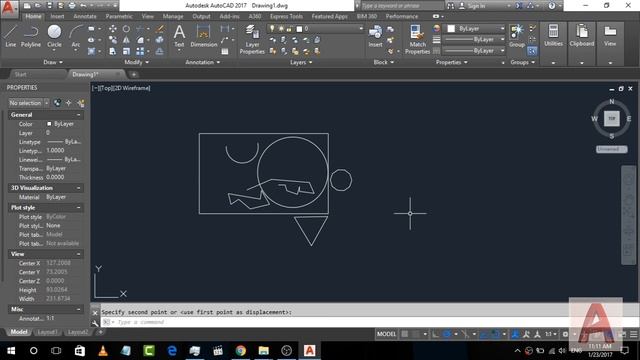This screenshot has width=640, height=360.
Task: Toggle object snap in status bar
Action: 495,334
